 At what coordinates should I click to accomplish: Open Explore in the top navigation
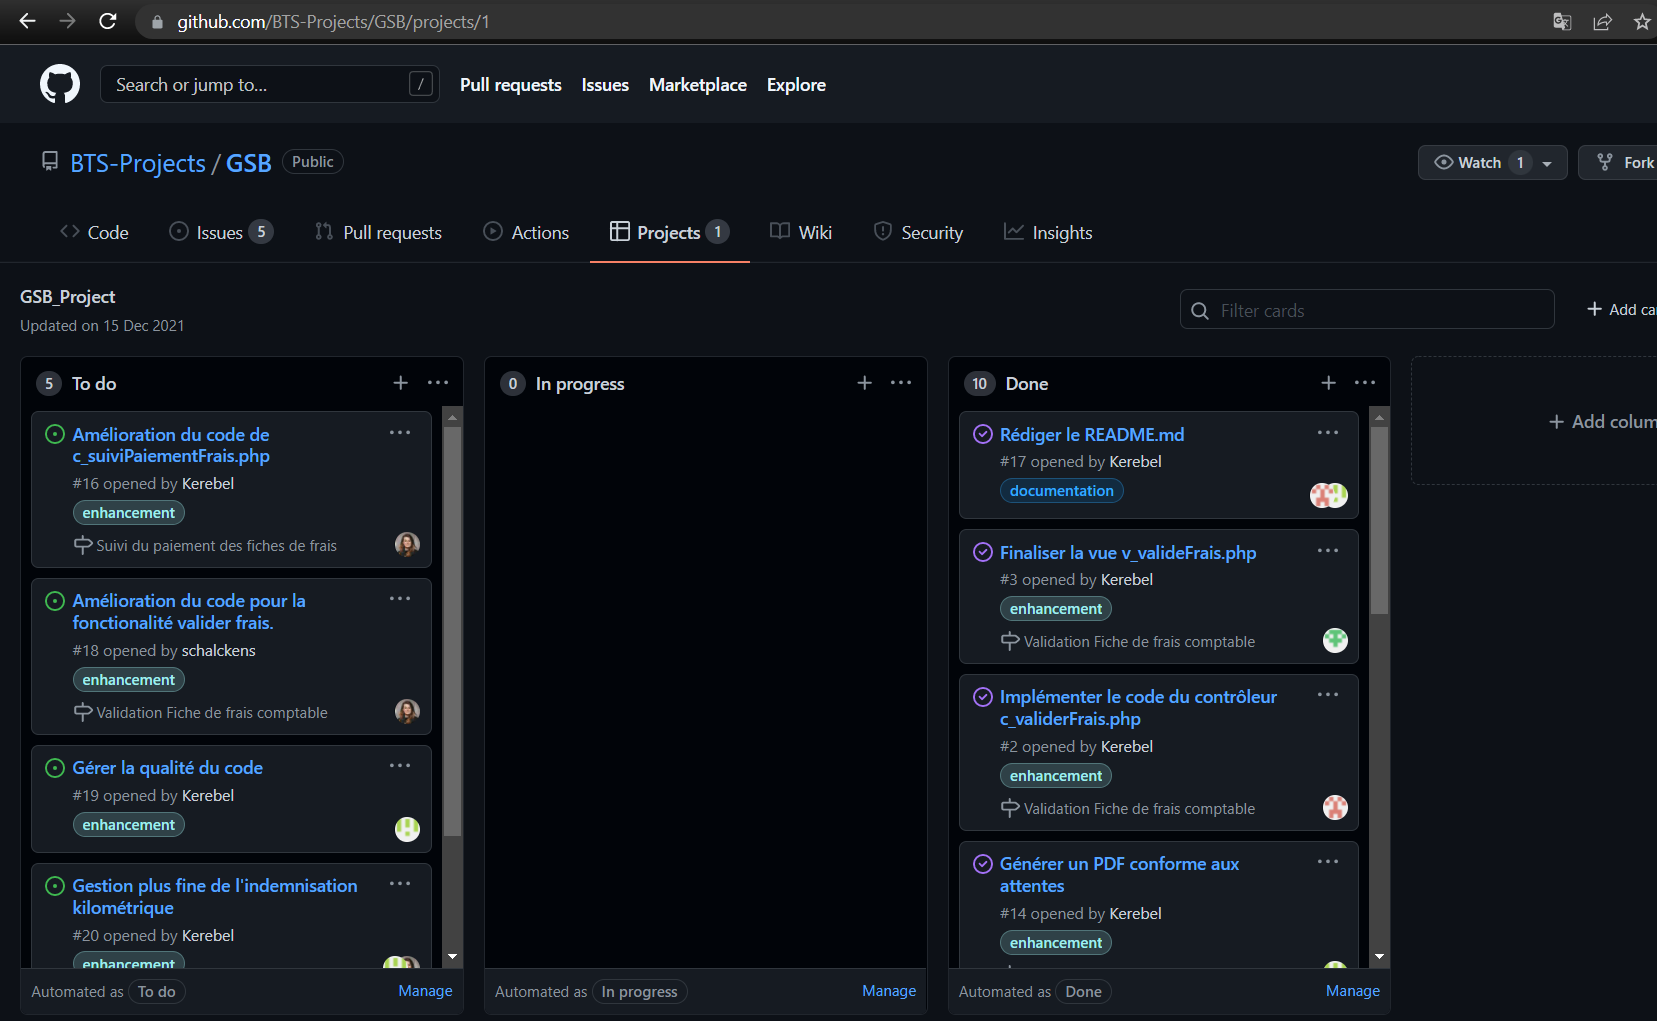pyautogui.click(x=796, y=85)
